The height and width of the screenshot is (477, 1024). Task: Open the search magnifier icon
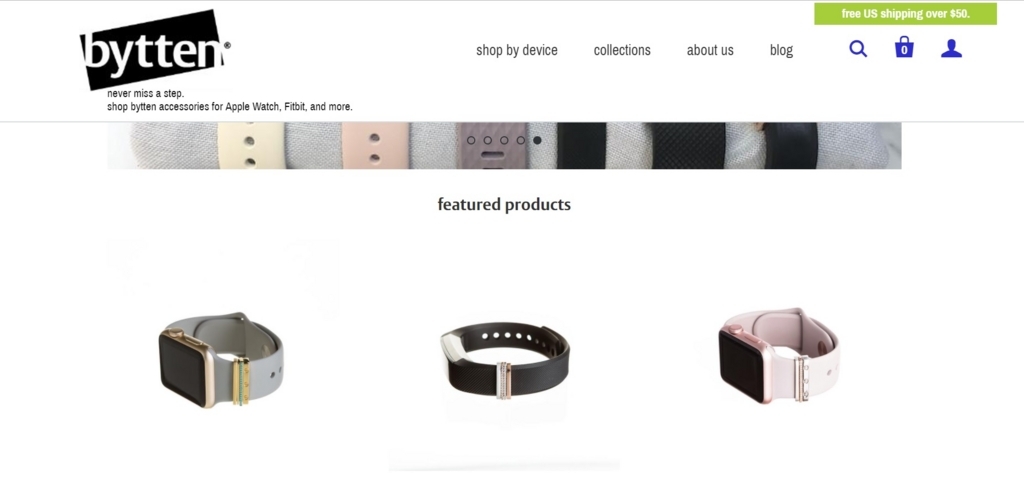pos(858,49)
